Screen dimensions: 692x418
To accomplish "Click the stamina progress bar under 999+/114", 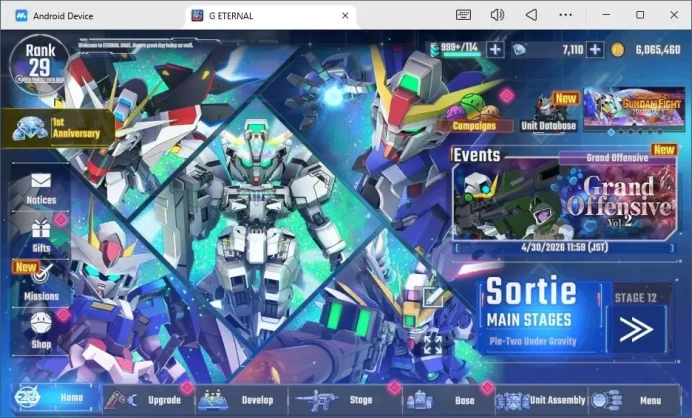I will pyautogui.click(x=462, y=55).
